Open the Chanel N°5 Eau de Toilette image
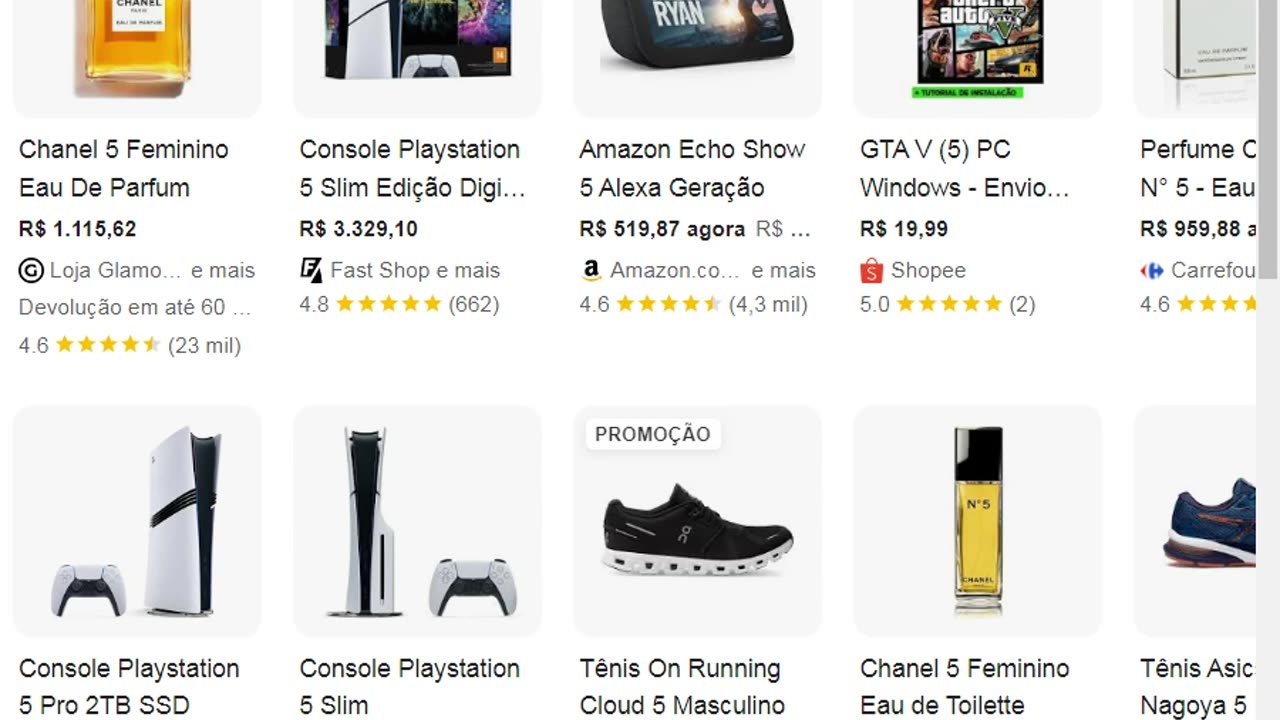This screenshot has width=1280, height=720. coord(977,520)
